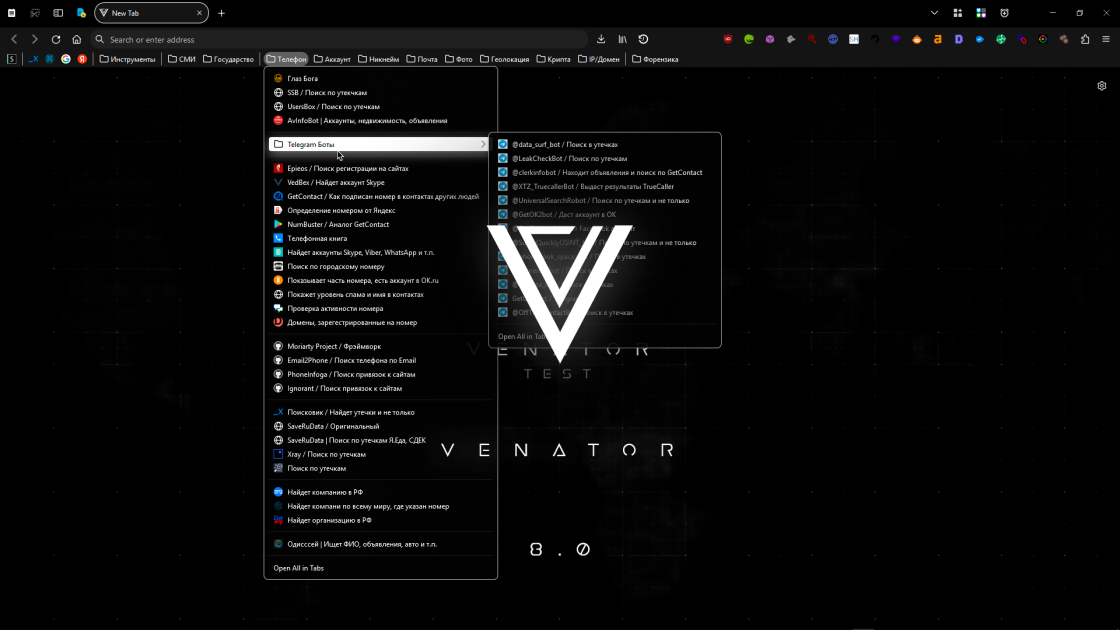Click the purple cube extension icon
1120x630 pixels.
(x=770, y=39)
